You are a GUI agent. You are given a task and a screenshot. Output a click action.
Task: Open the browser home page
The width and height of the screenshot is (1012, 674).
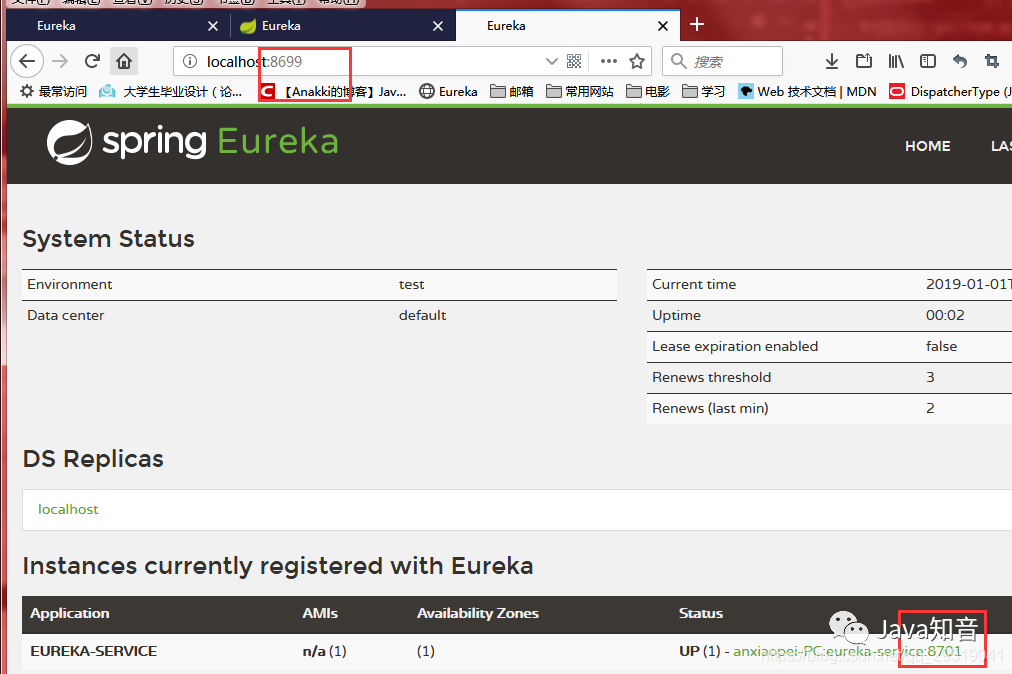[x=124, y=61]
